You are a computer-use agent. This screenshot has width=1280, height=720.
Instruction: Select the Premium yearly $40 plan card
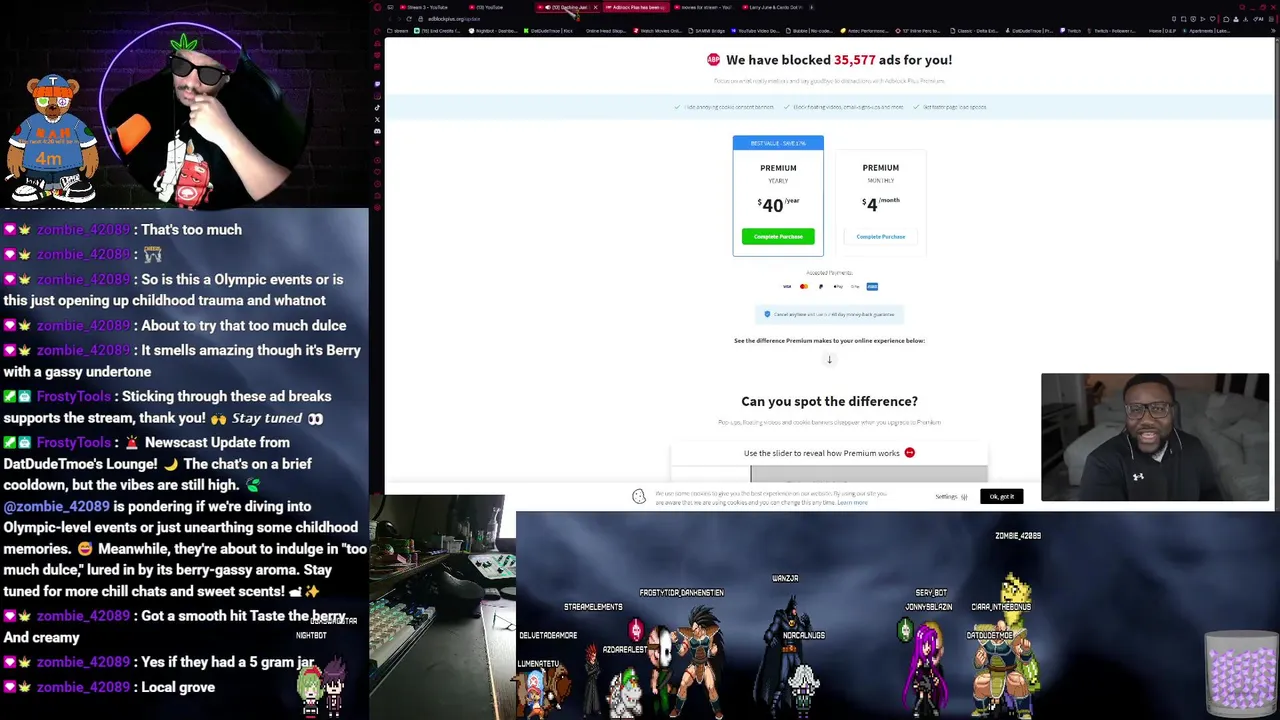(778, 196)
